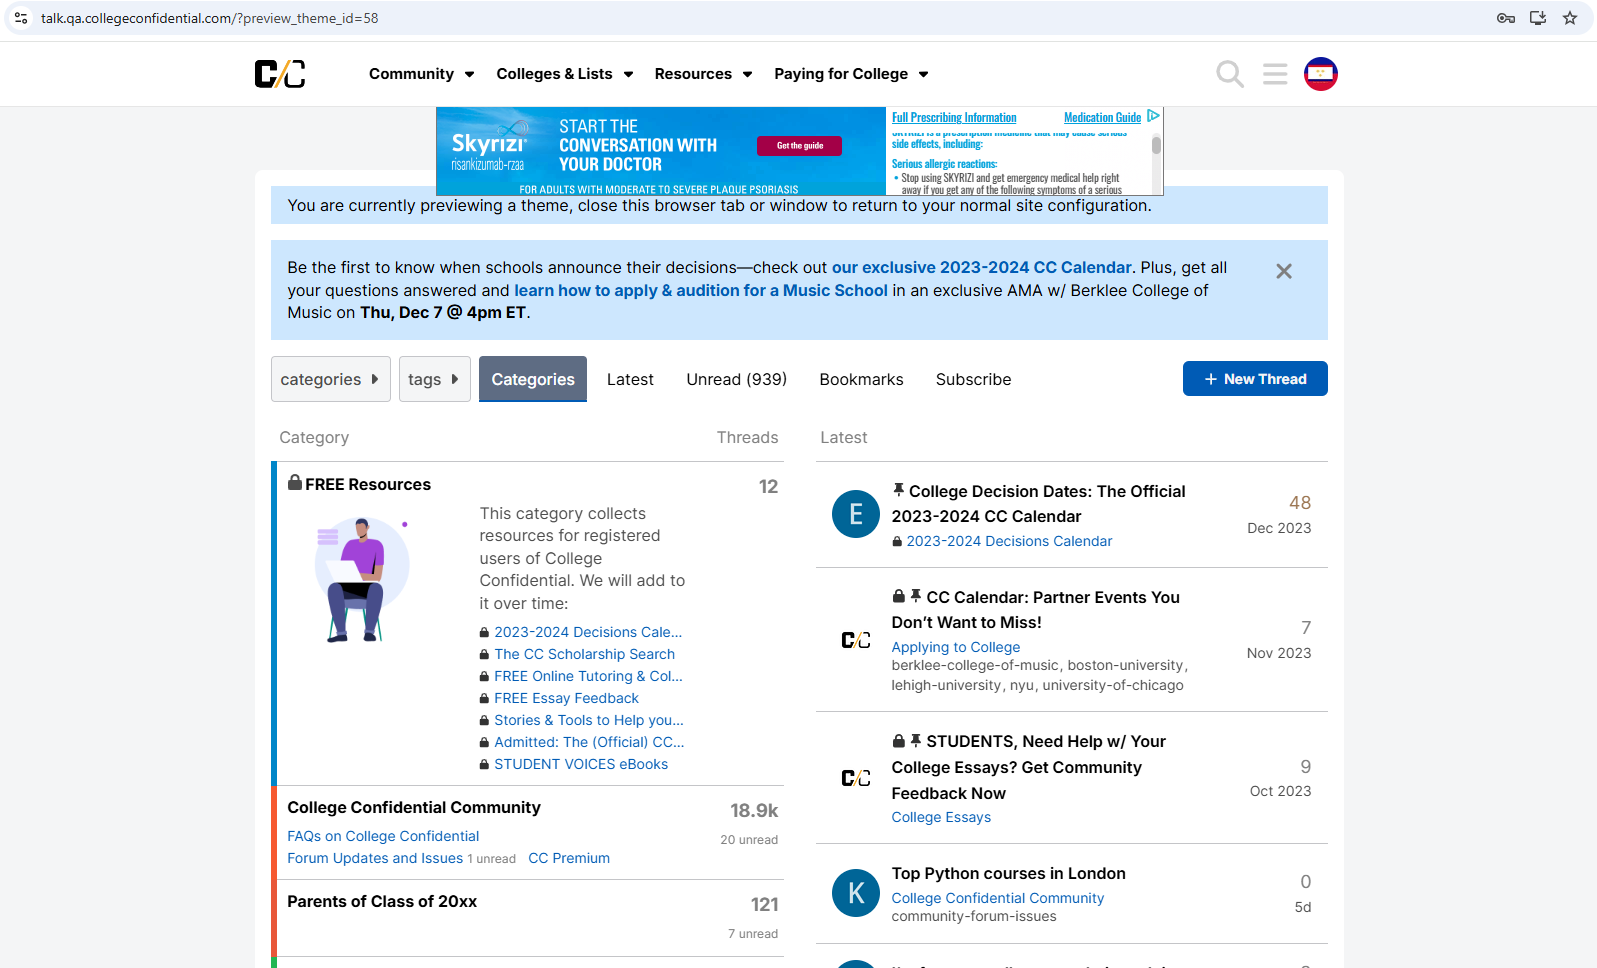
Task: Start a New Thread
Action: (x=1255, y=379)
